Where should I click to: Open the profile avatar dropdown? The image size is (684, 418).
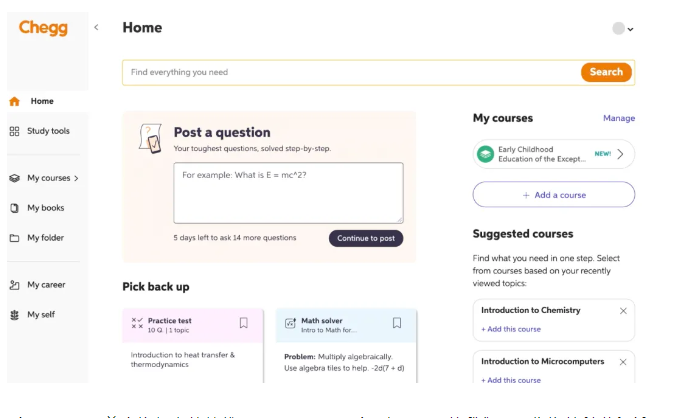click(x=623, y=29)
